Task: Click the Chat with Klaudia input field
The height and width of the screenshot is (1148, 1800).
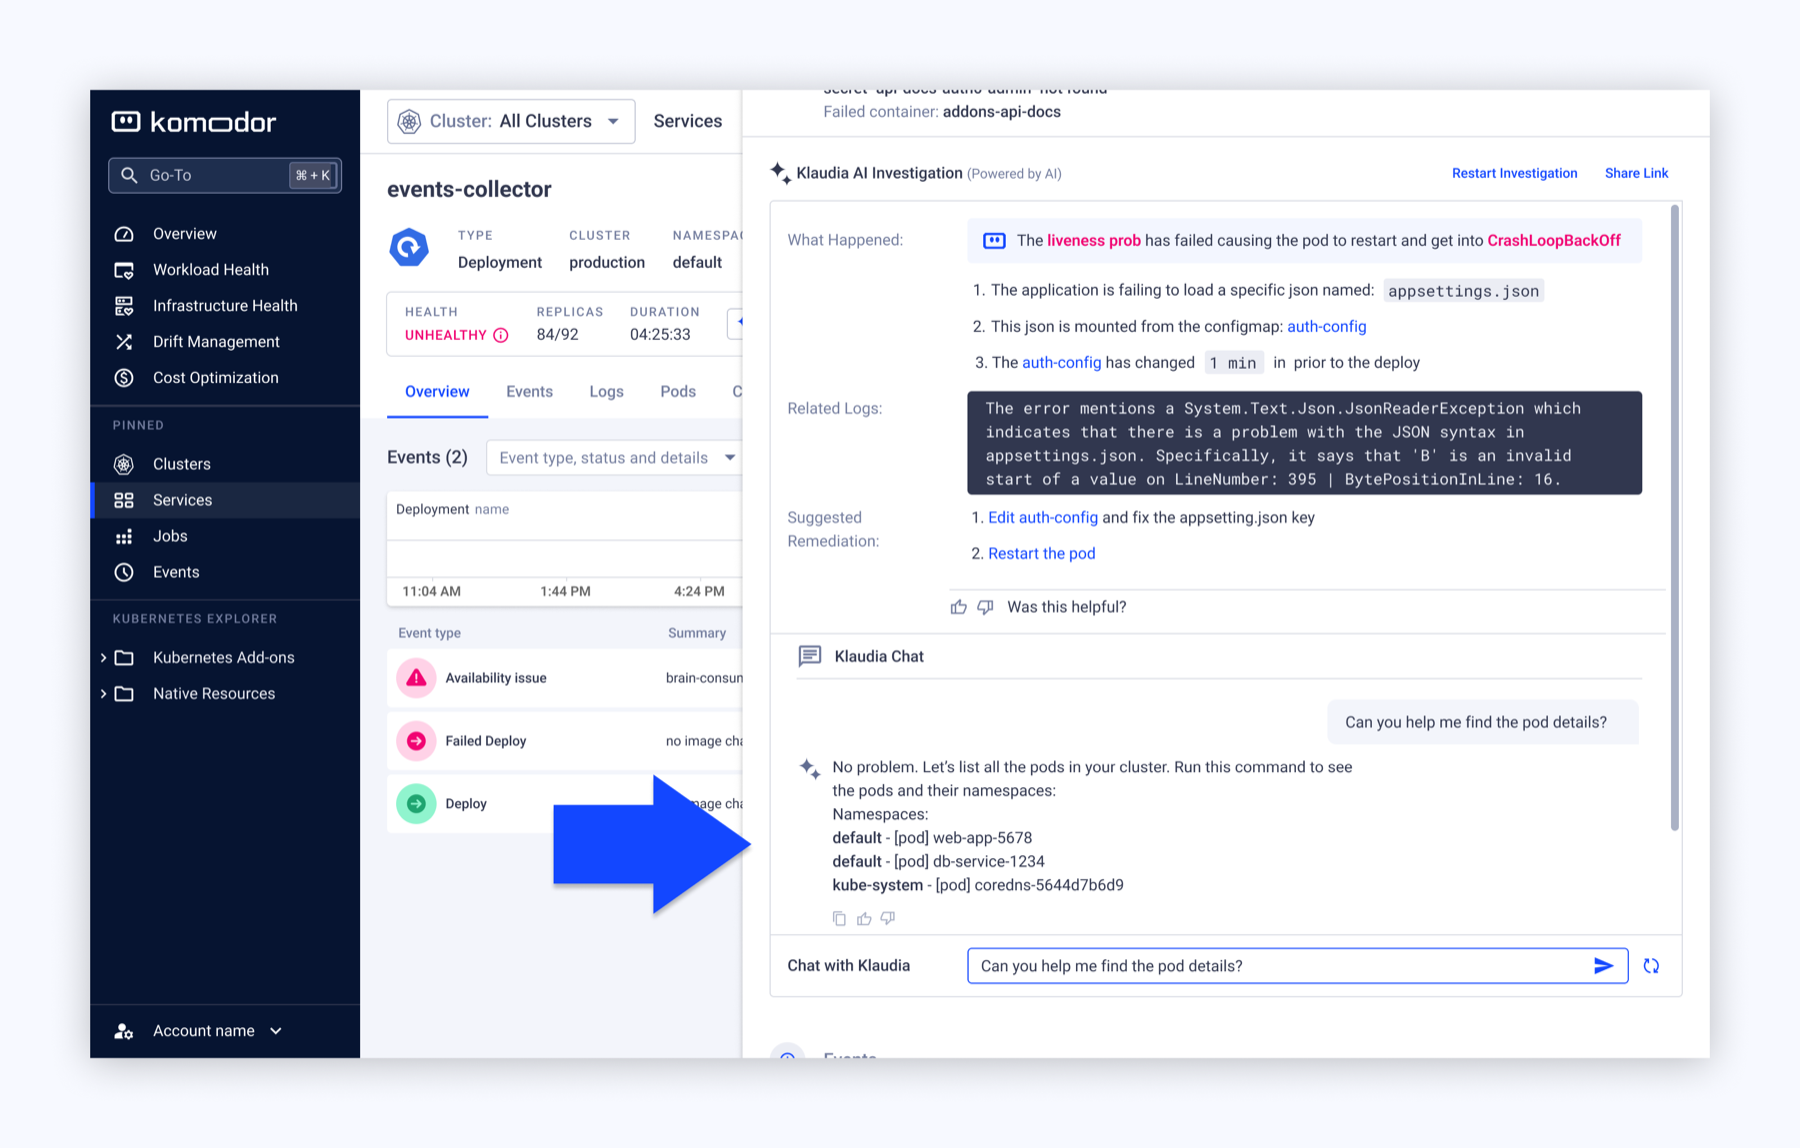Action: coord(1298,966)
